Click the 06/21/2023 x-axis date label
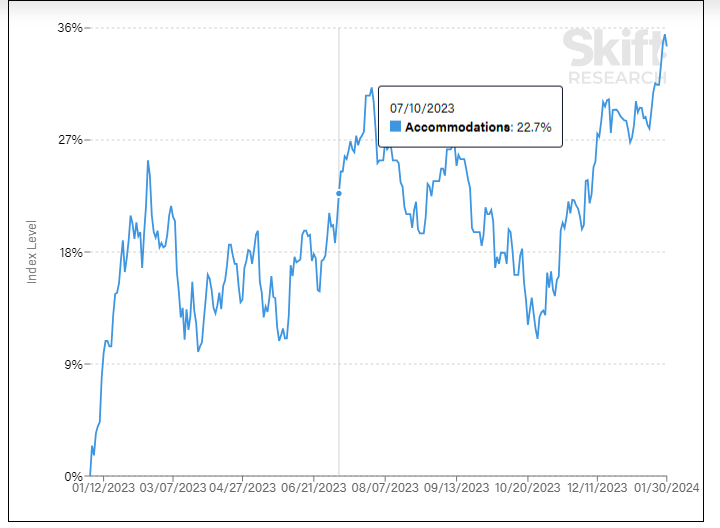The width and height of the screenshot is (720, 528). [x=314, y=489]
